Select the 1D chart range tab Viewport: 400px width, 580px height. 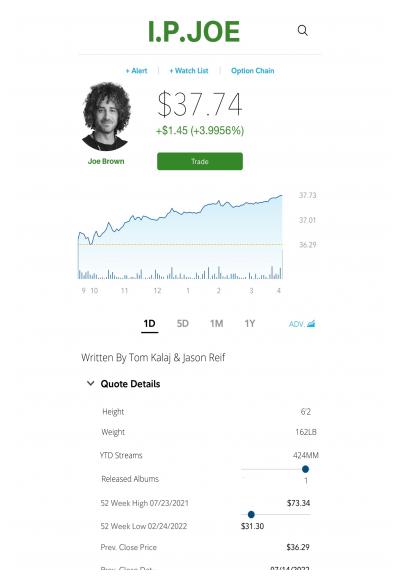click(149, 324)
